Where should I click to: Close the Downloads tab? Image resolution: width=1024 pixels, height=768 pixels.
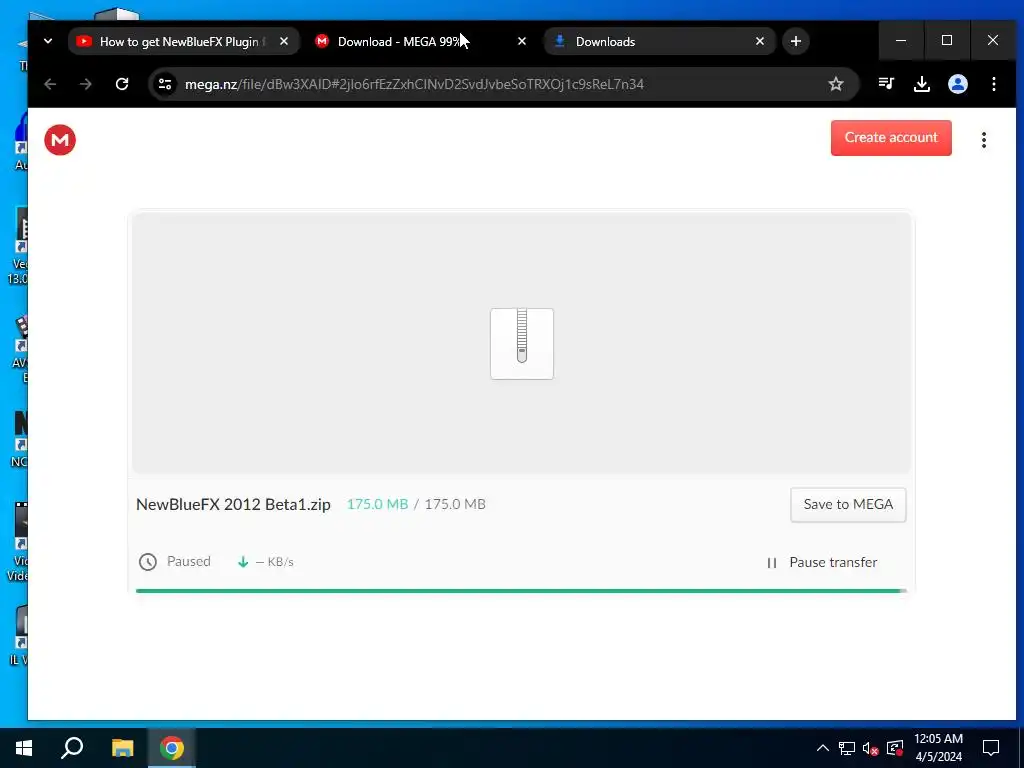coord(760,41)
